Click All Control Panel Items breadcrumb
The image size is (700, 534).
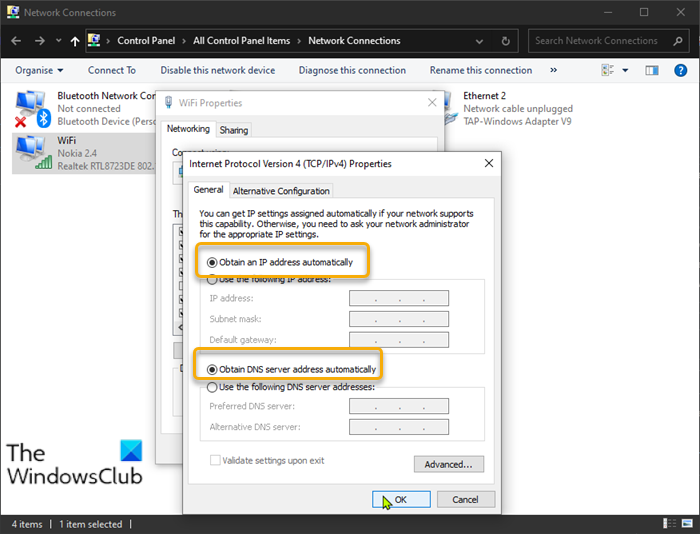pos(242,41)
